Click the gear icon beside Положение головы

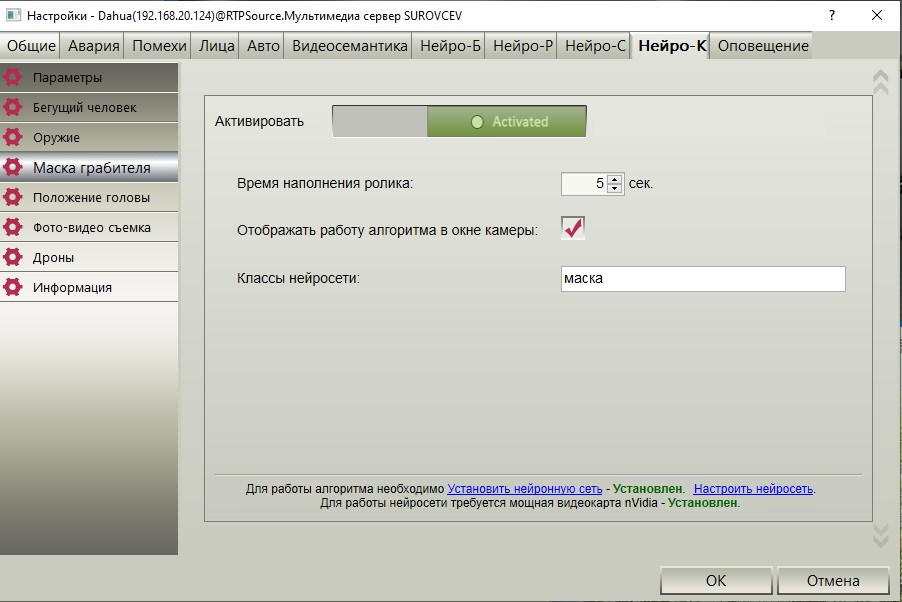coord(13,197)
